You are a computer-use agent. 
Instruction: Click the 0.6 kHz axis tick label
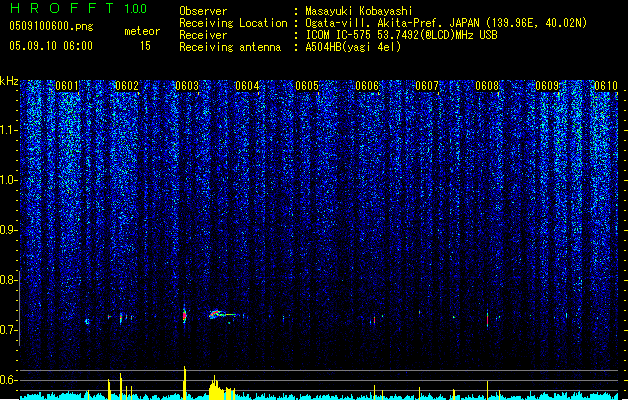click(x=9, y=380)
